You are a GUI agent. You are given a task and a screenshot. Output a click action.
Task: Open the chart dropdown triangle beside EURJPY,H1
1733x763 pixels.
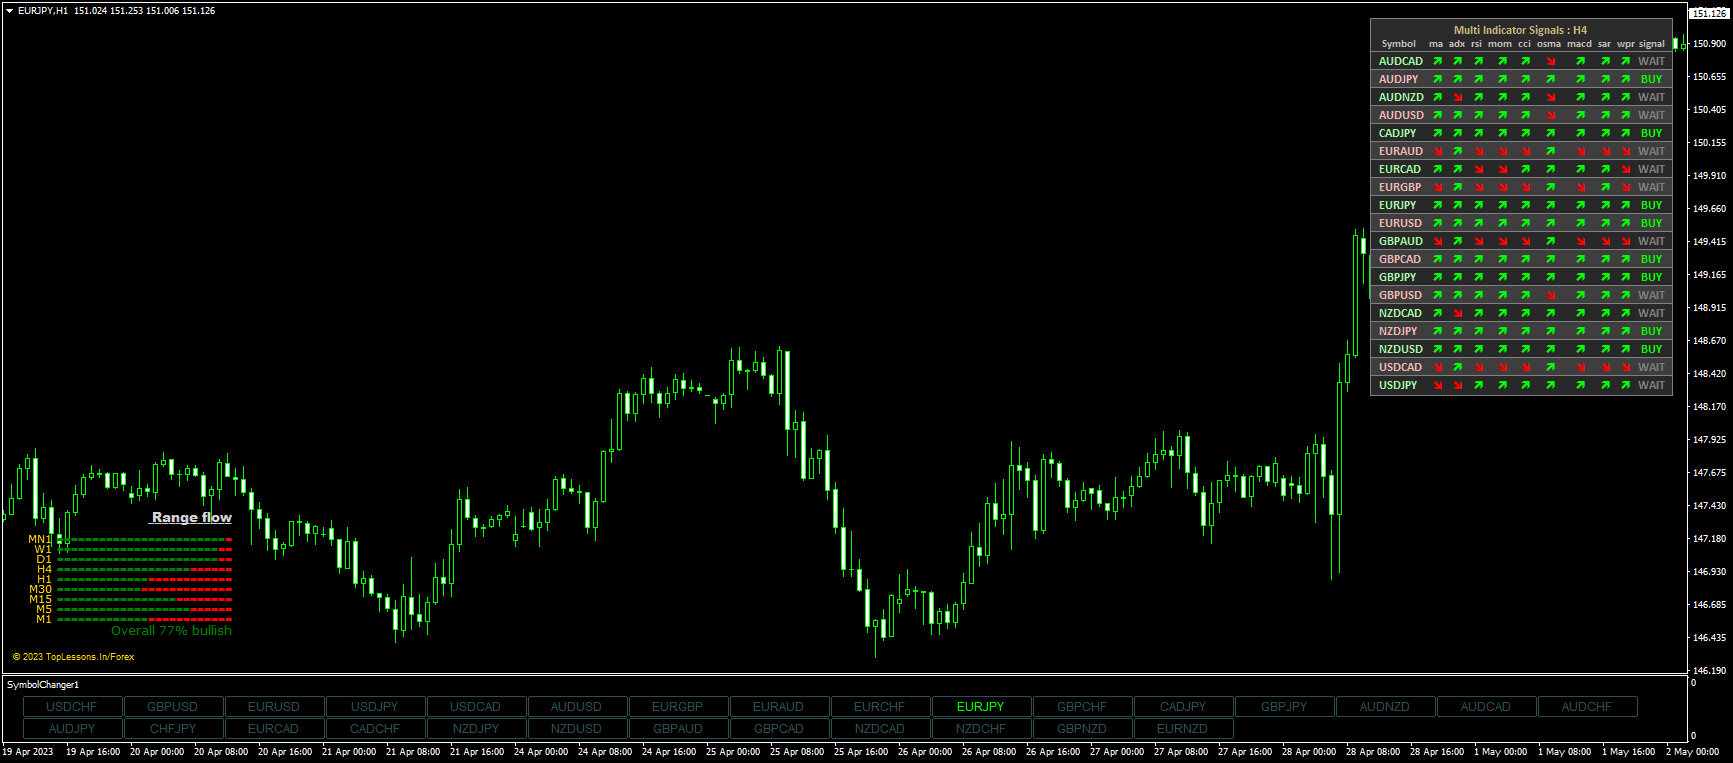click(9, 11)
